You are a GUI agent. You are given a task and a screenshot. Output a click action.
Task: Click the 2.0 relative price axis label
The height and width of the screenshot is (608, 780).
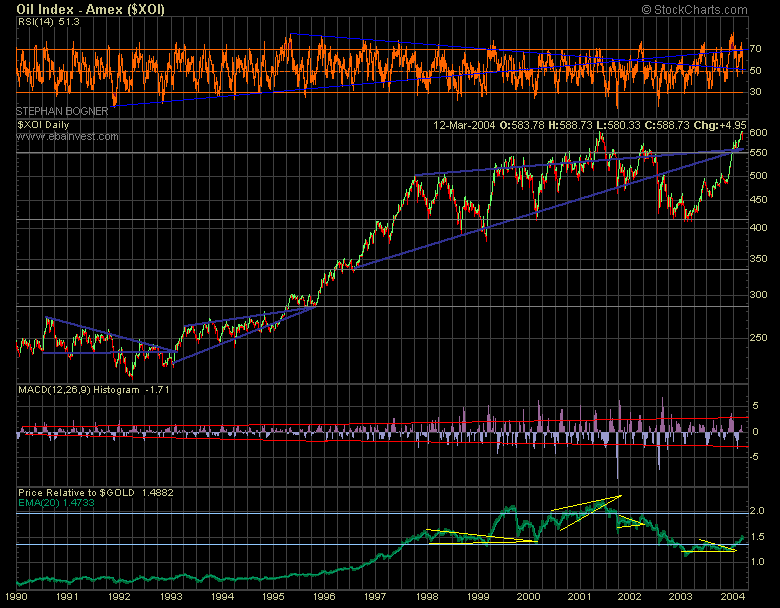[x=758, y=511]
